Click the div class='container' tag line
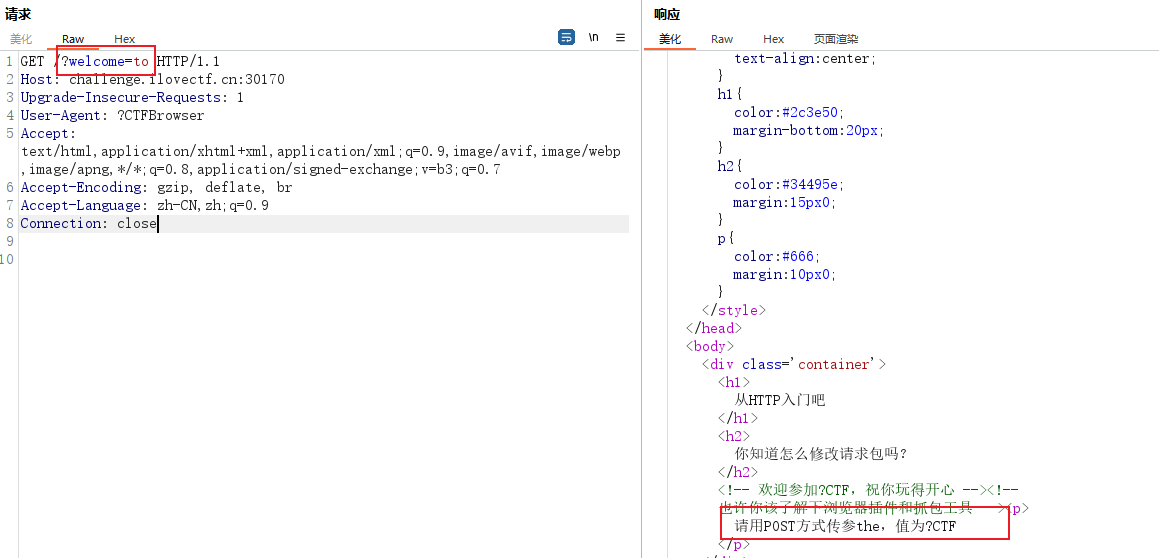The height and width of the screenshot is (558, 1159). (x=794, y=364)
